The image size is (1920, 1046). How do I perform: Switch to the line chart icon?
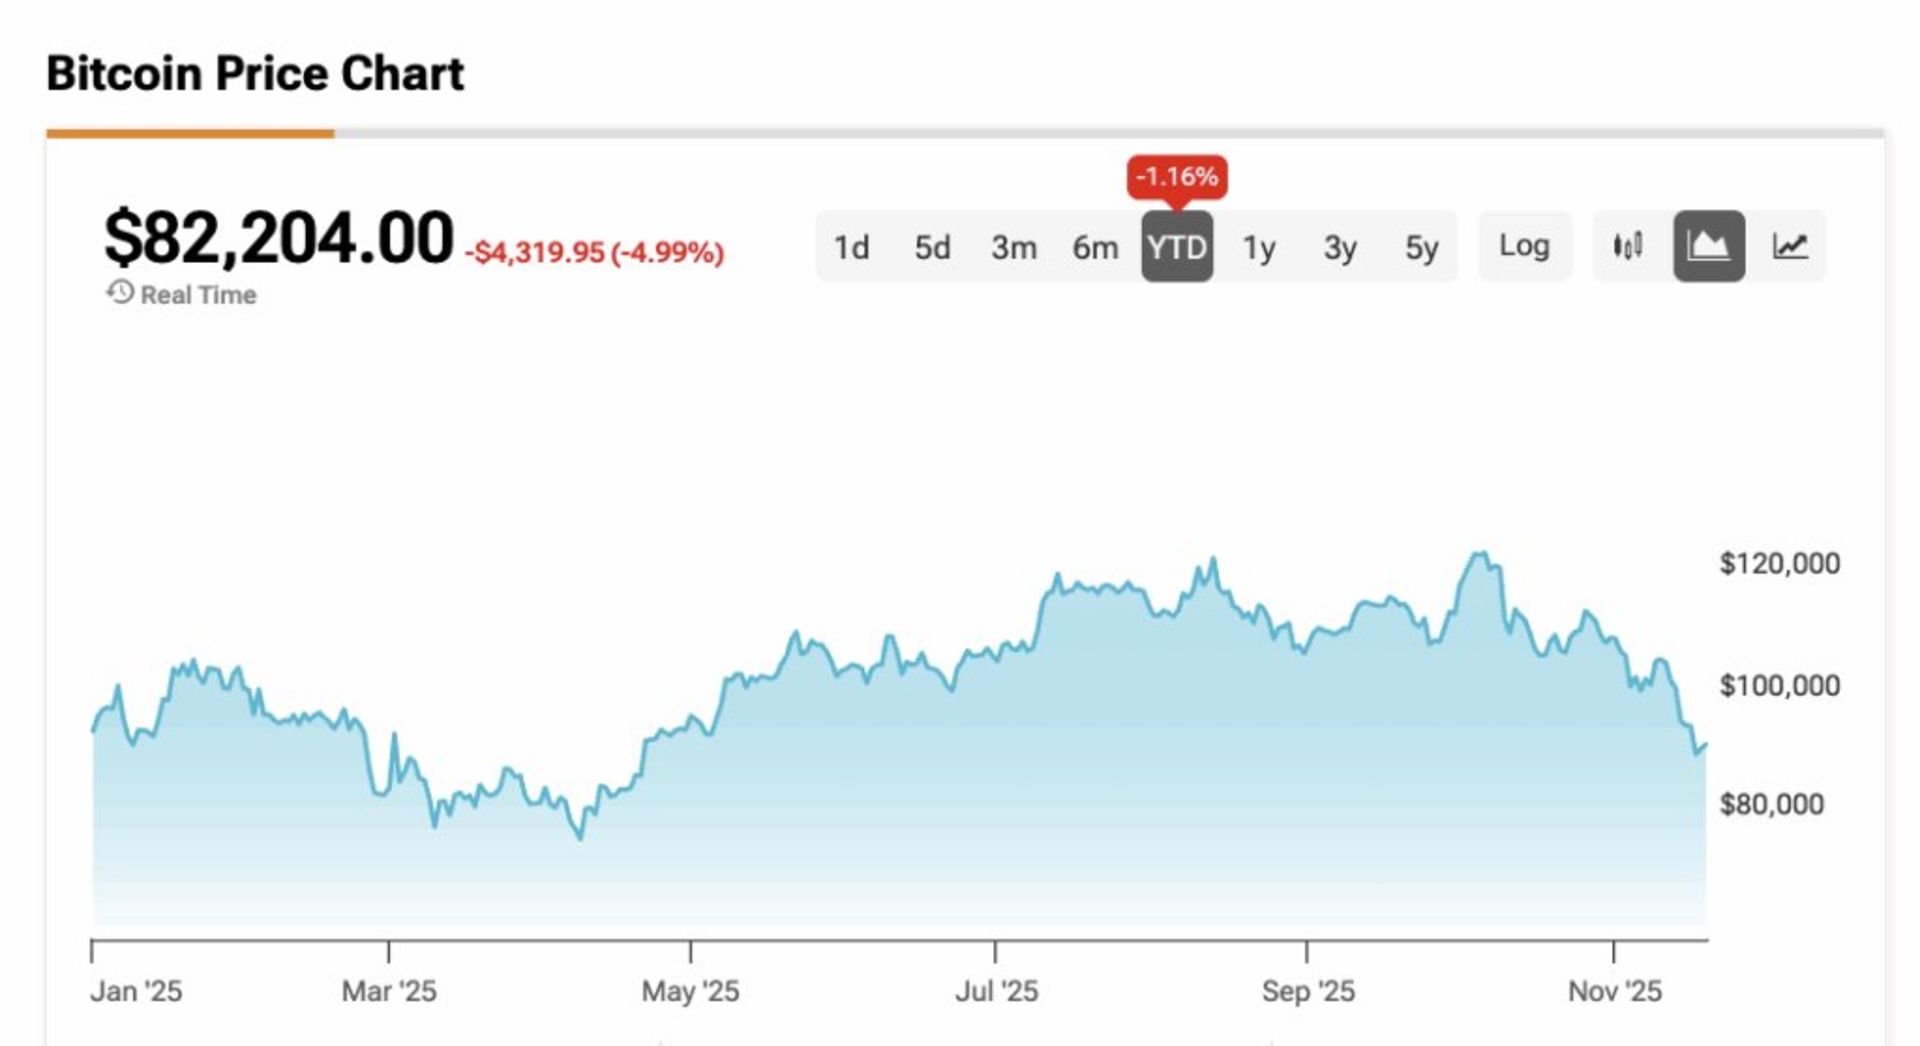point(1790,246)
